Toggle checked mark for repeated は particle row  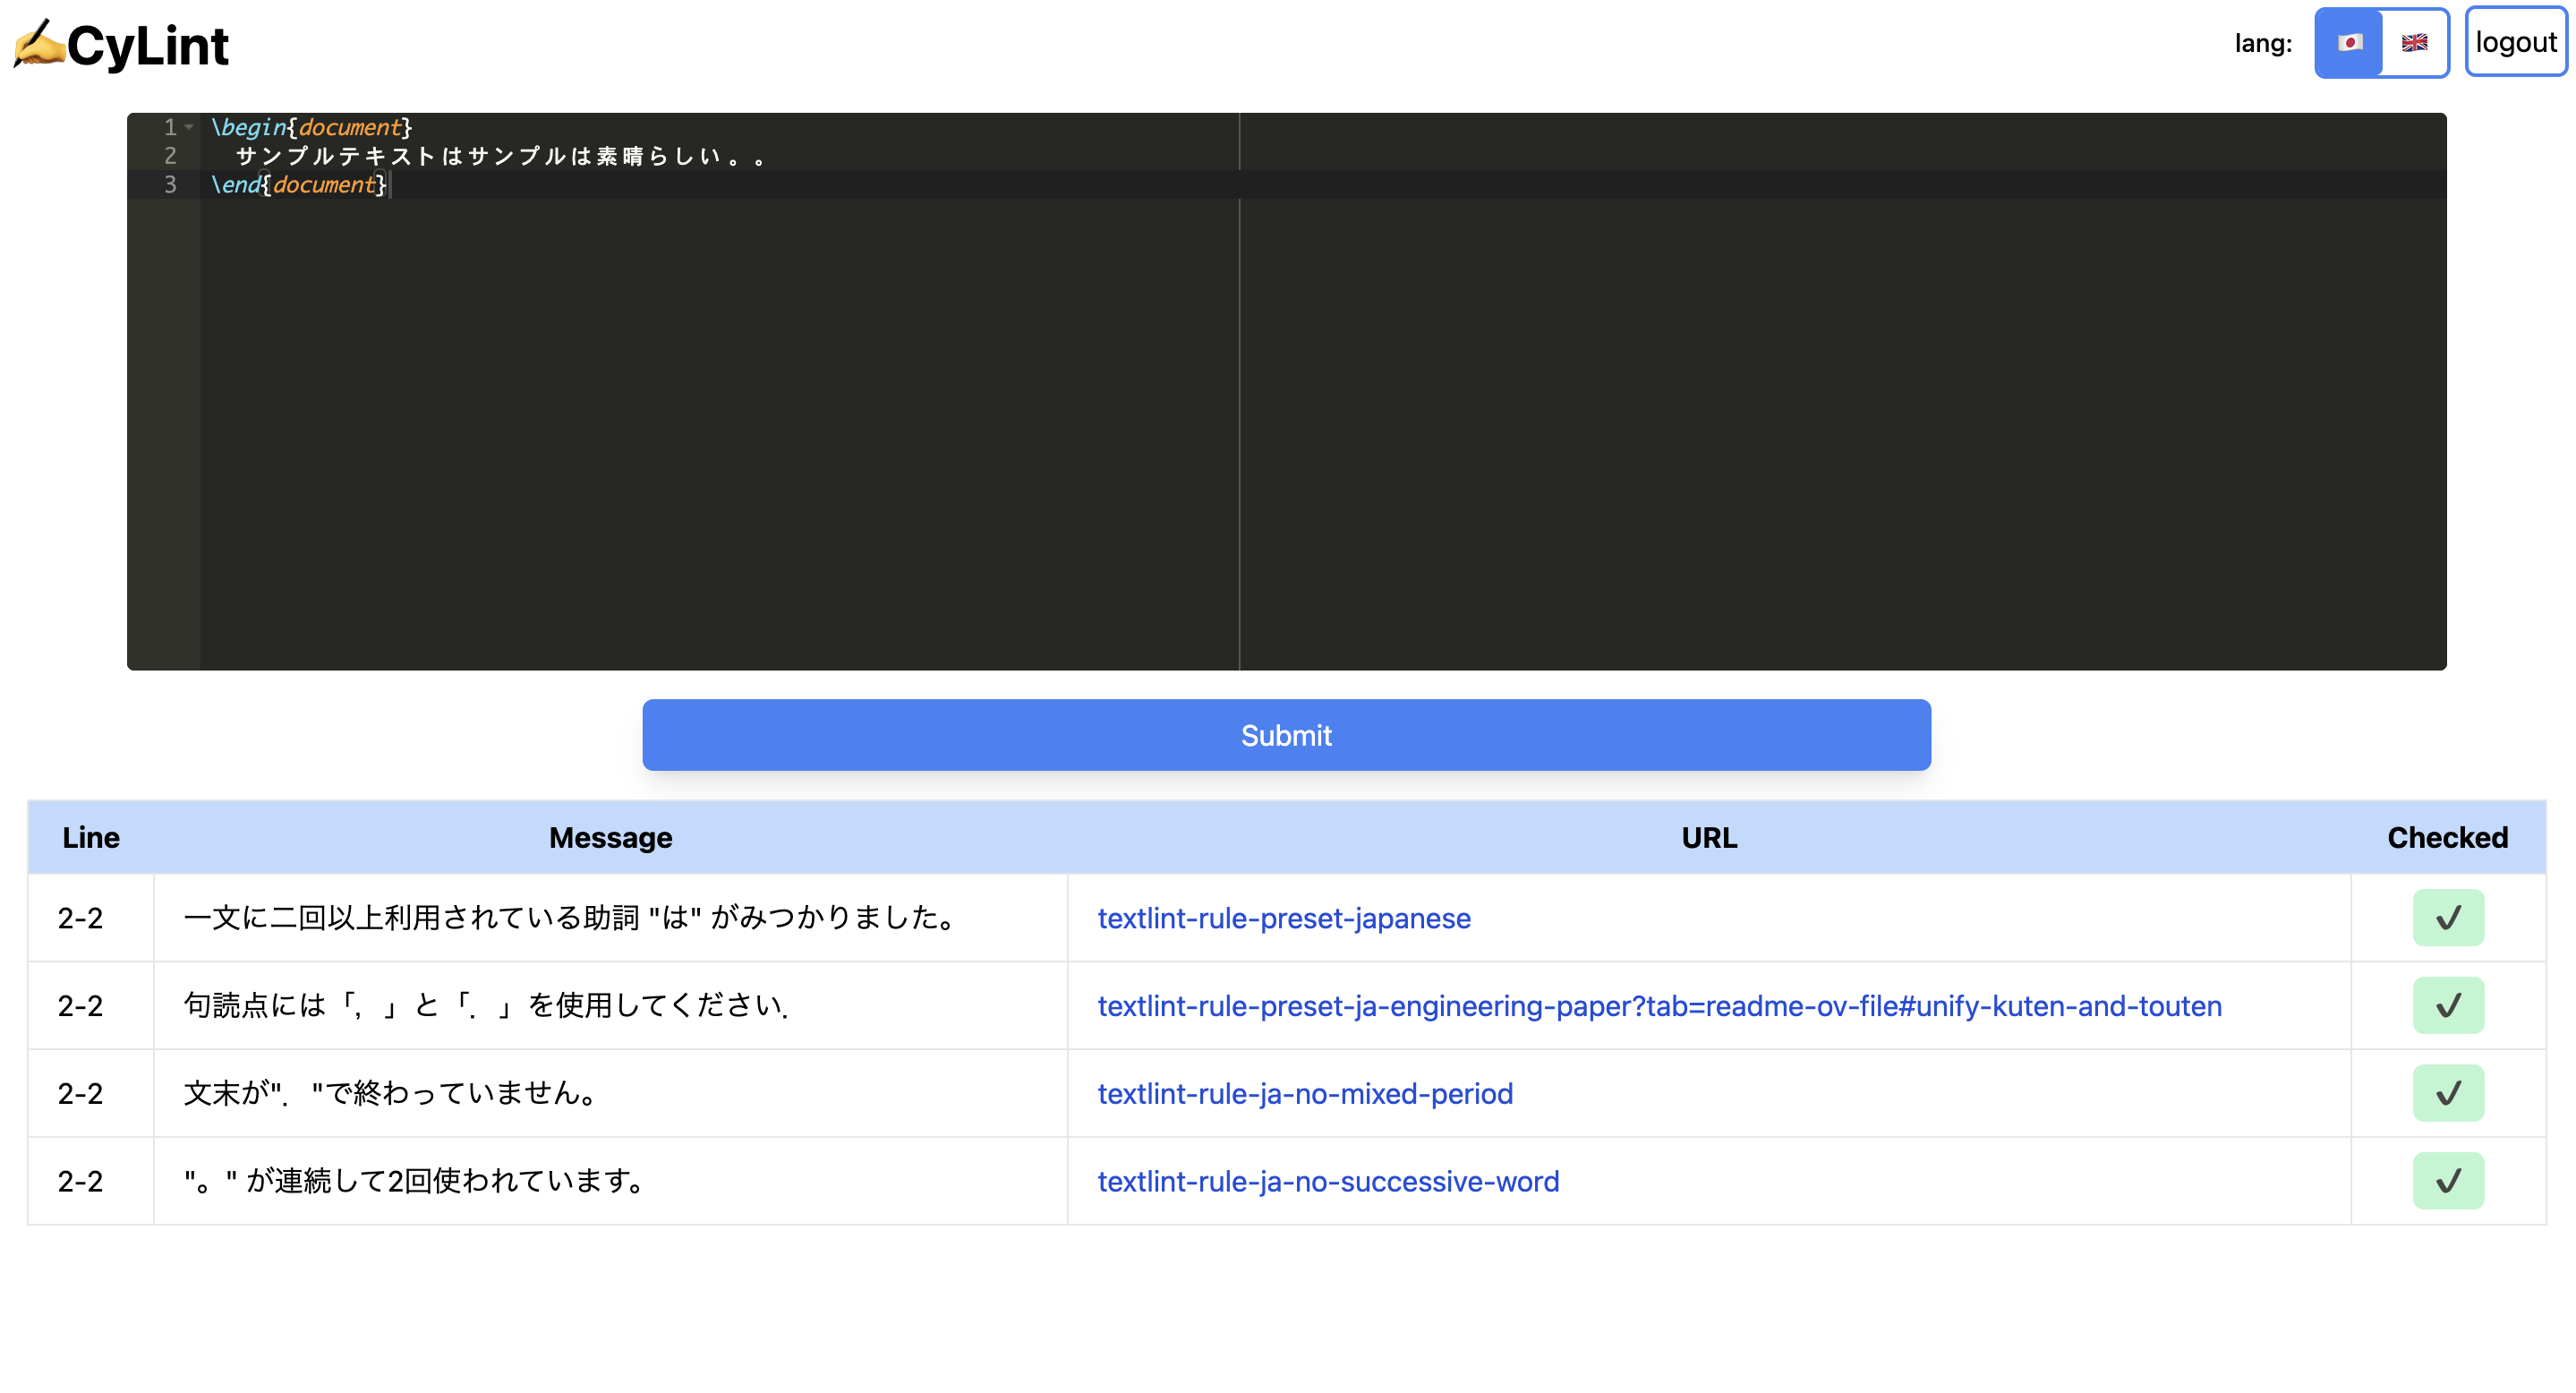2447,917
